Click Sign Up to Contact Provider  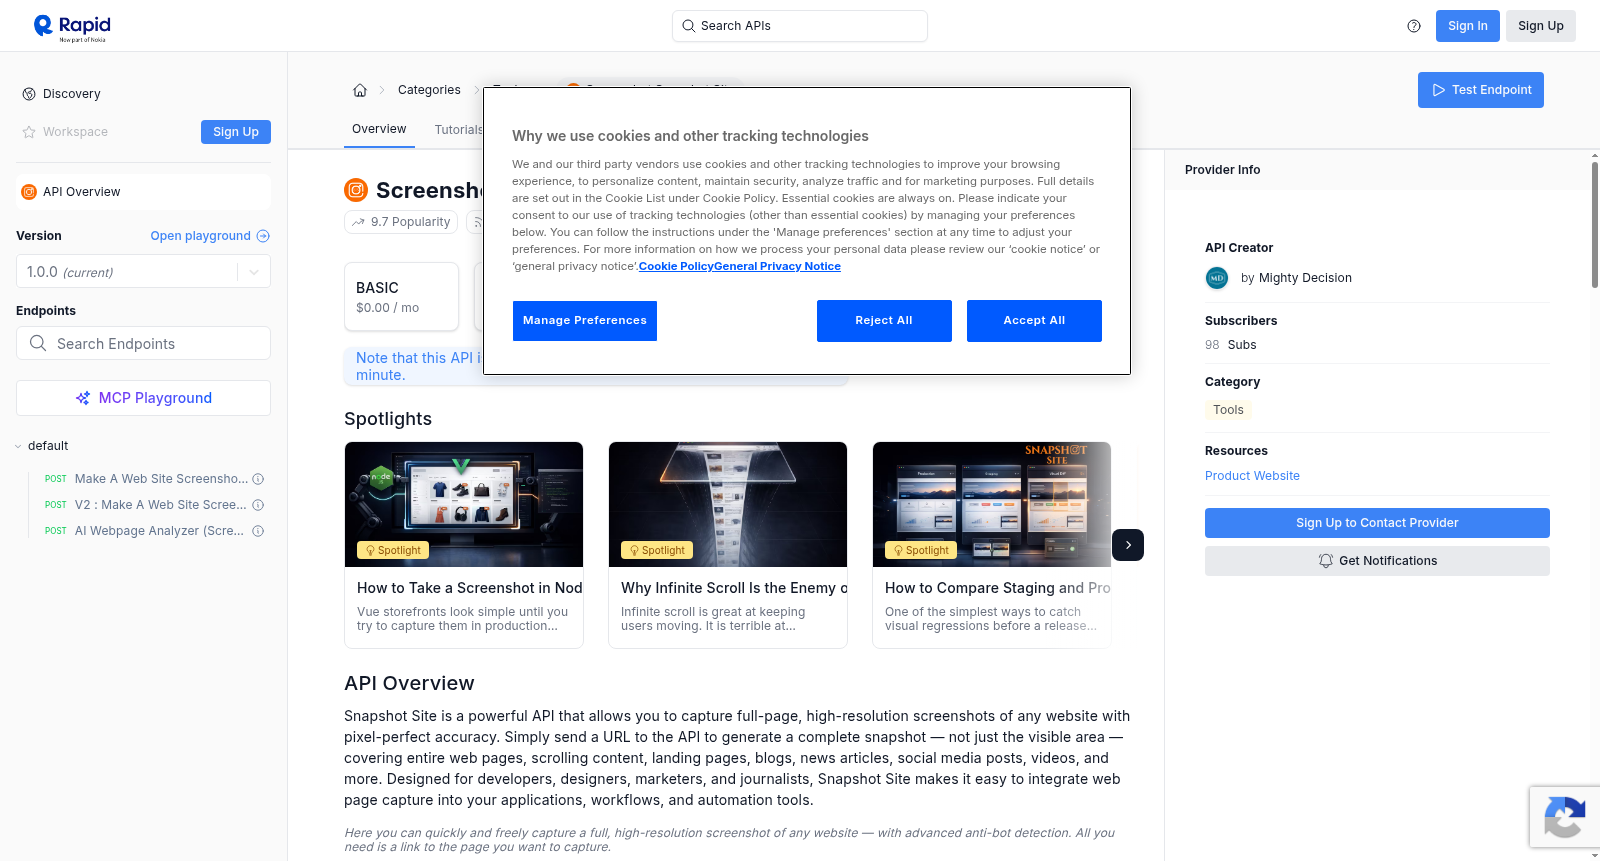point(1377,523)
